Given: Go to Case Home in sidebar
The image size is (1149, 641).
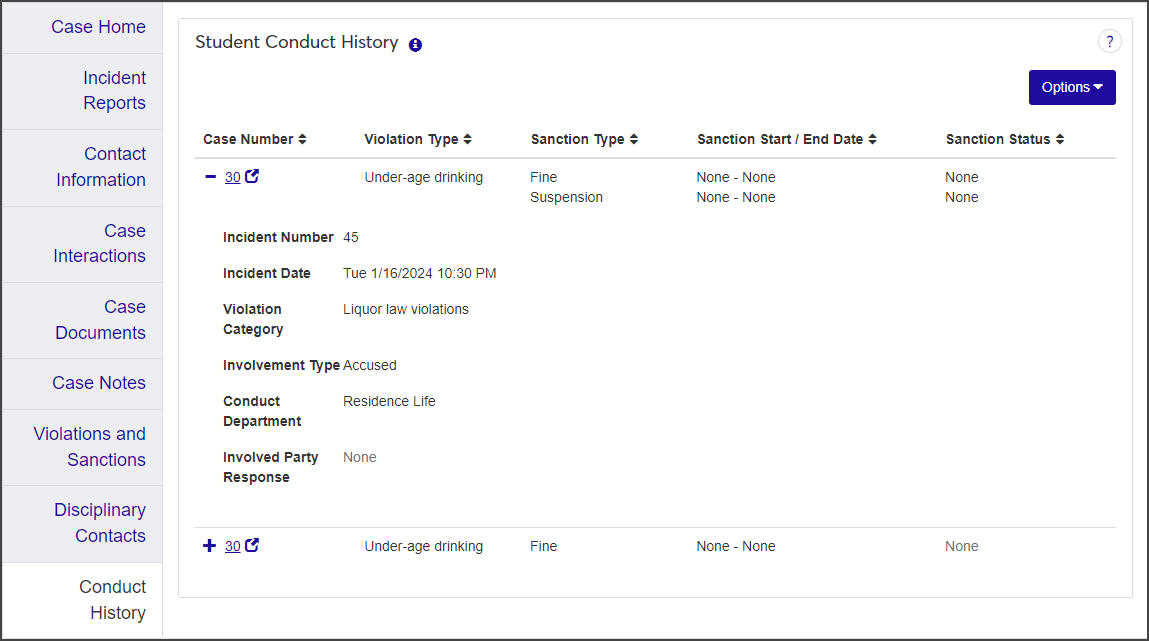Looking at the screenshot, I should [x=98, y=27].
